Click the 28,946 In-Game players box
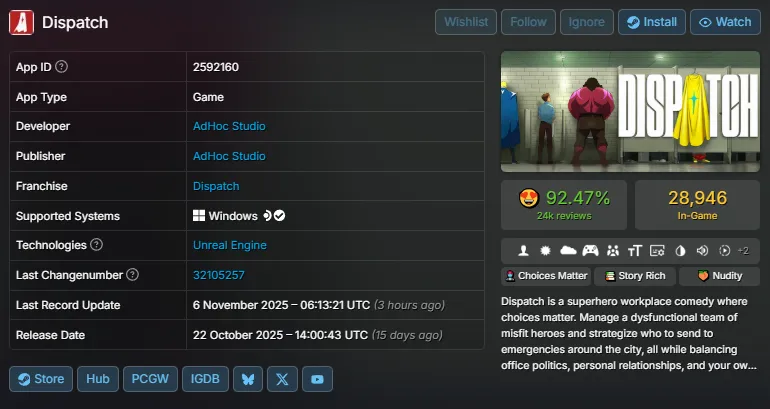The width and height of the screenshot is (770, 409). tap(697, 205)
